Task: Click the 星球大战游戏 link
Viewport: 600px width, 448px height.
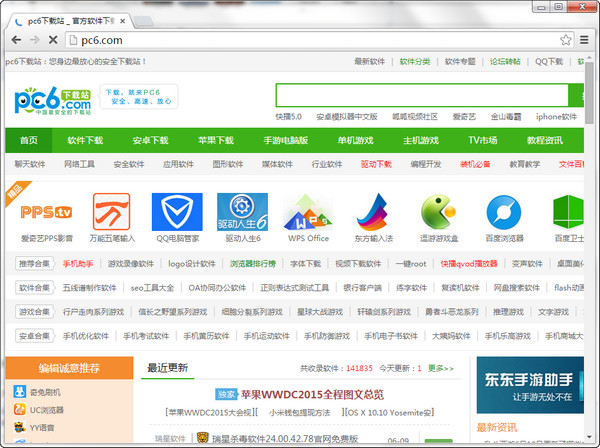Action: 320,312
